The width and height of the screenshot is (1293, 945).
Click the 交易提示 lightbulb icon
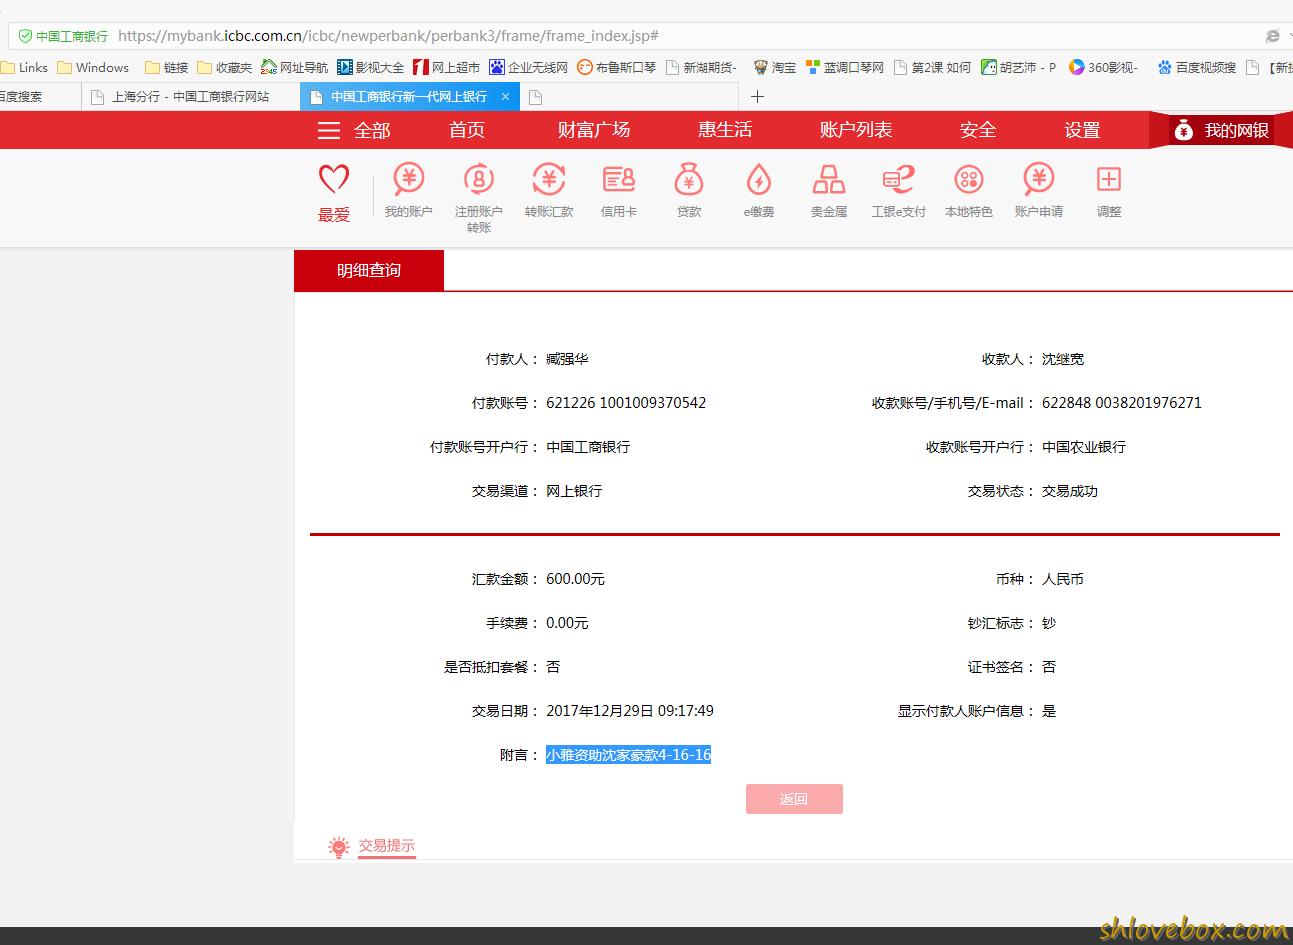339,847
